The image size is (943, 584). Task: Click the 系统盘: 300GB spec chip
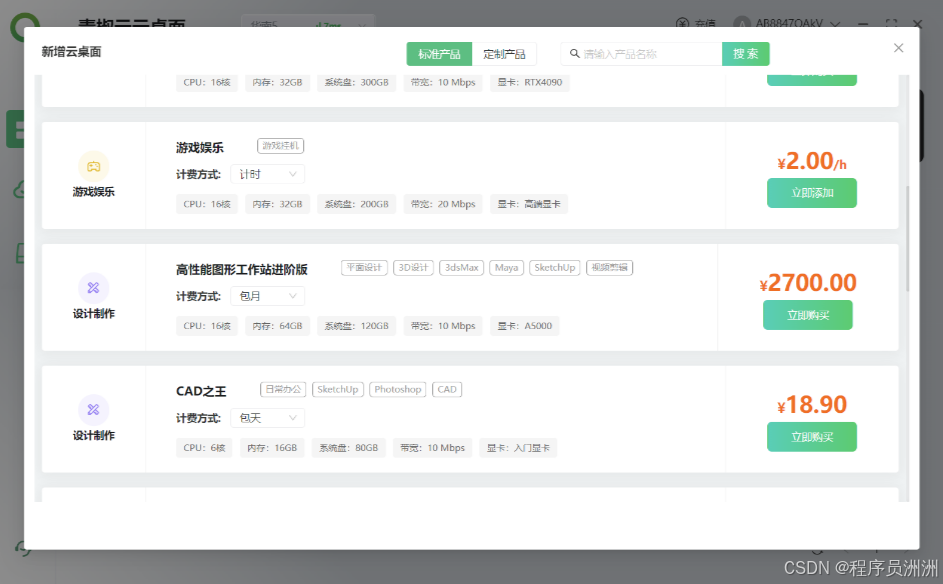point(357,82)
